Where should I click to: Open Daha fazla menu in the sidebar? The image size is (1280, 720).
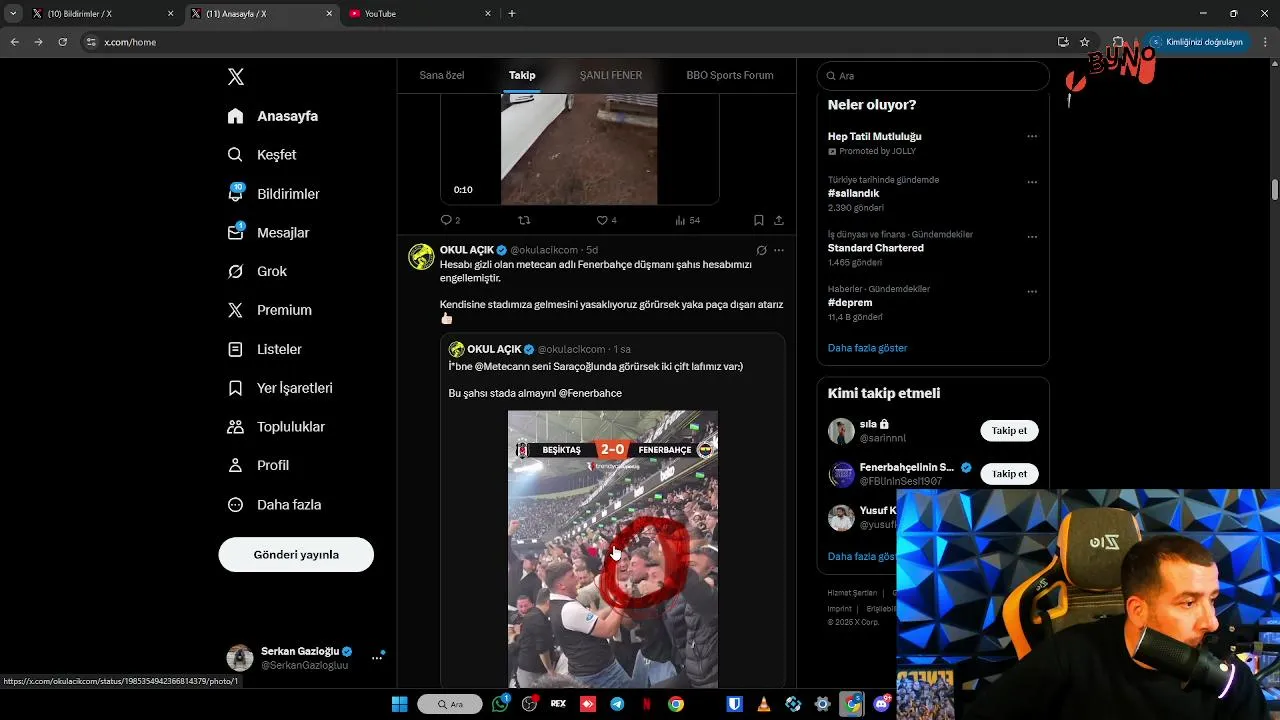pos(274,505)
